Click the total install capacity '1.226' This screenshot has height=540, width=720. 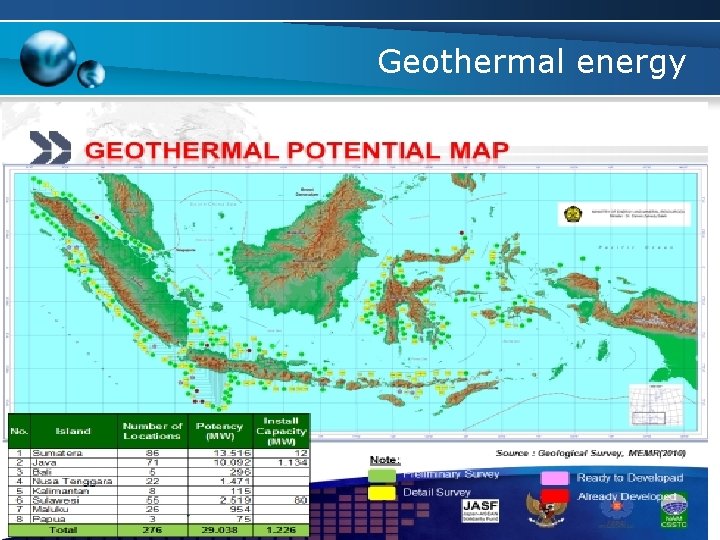pos(281,530)
